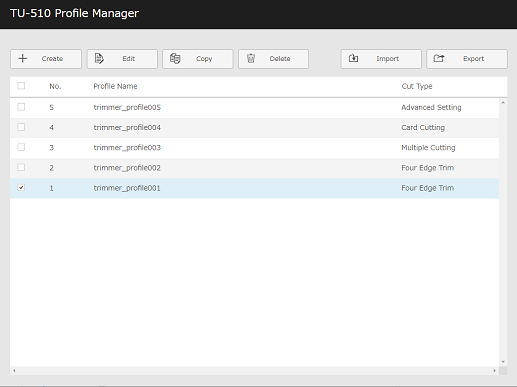The height and width of the screenshot is (387, 517).
Task: Click the Cut Type column header
Action: point(417,86)
